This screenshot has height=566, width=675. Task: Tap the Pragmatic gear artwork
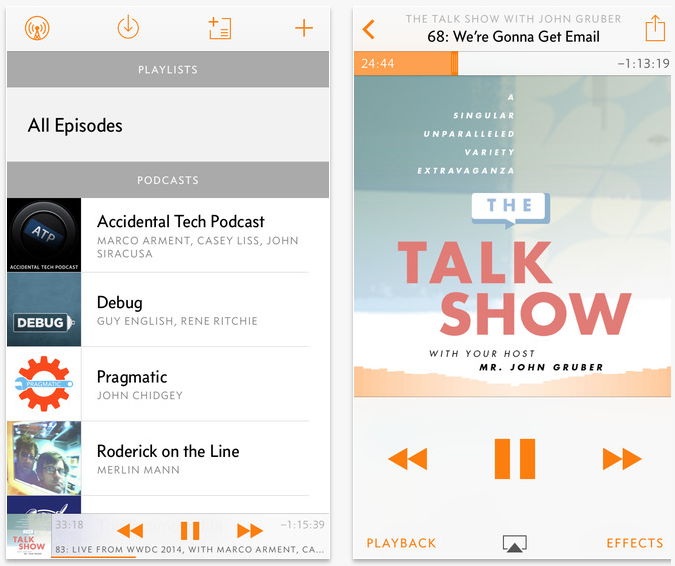click(44, 384)
